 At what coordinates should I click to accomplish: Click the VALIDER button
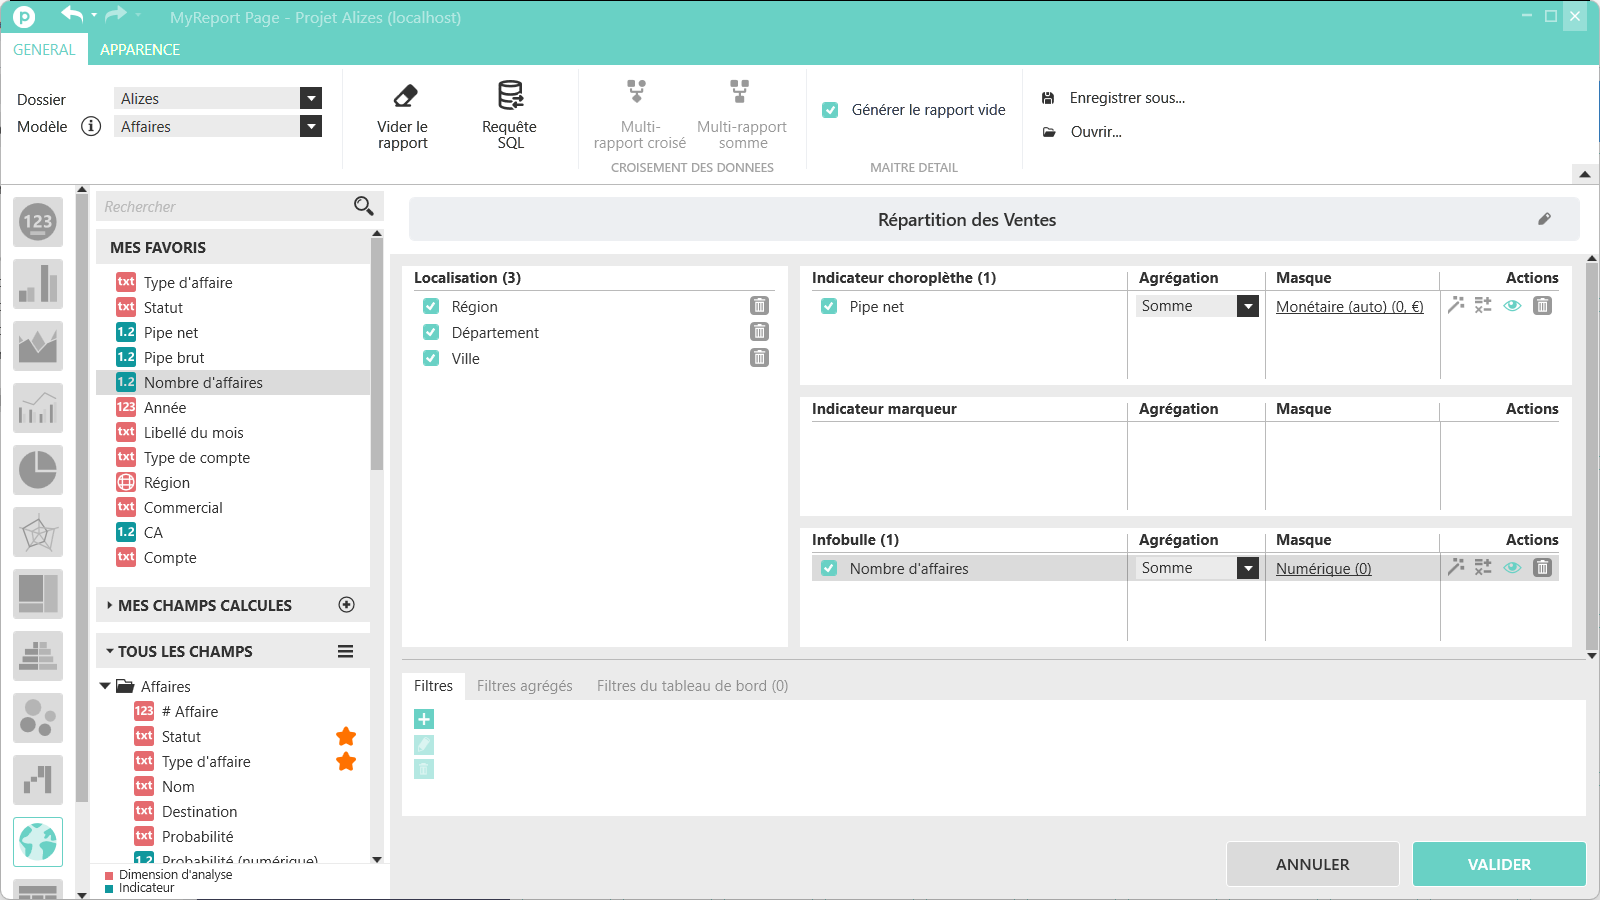(1498, 864)
